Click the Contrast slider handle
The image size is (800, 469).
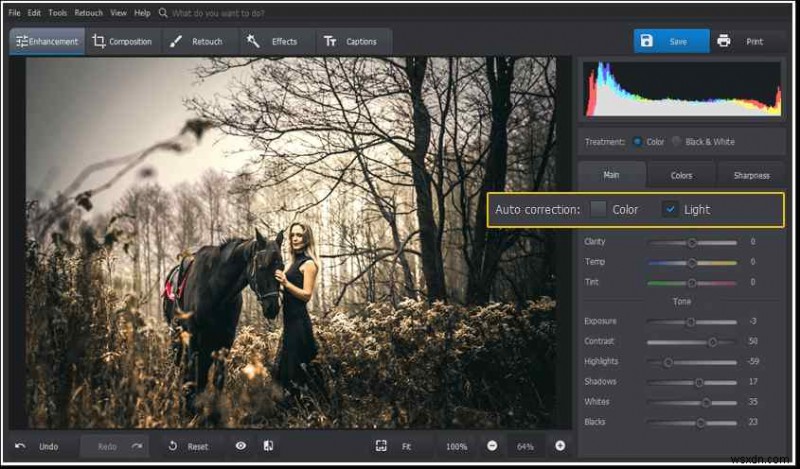(713, 342)
